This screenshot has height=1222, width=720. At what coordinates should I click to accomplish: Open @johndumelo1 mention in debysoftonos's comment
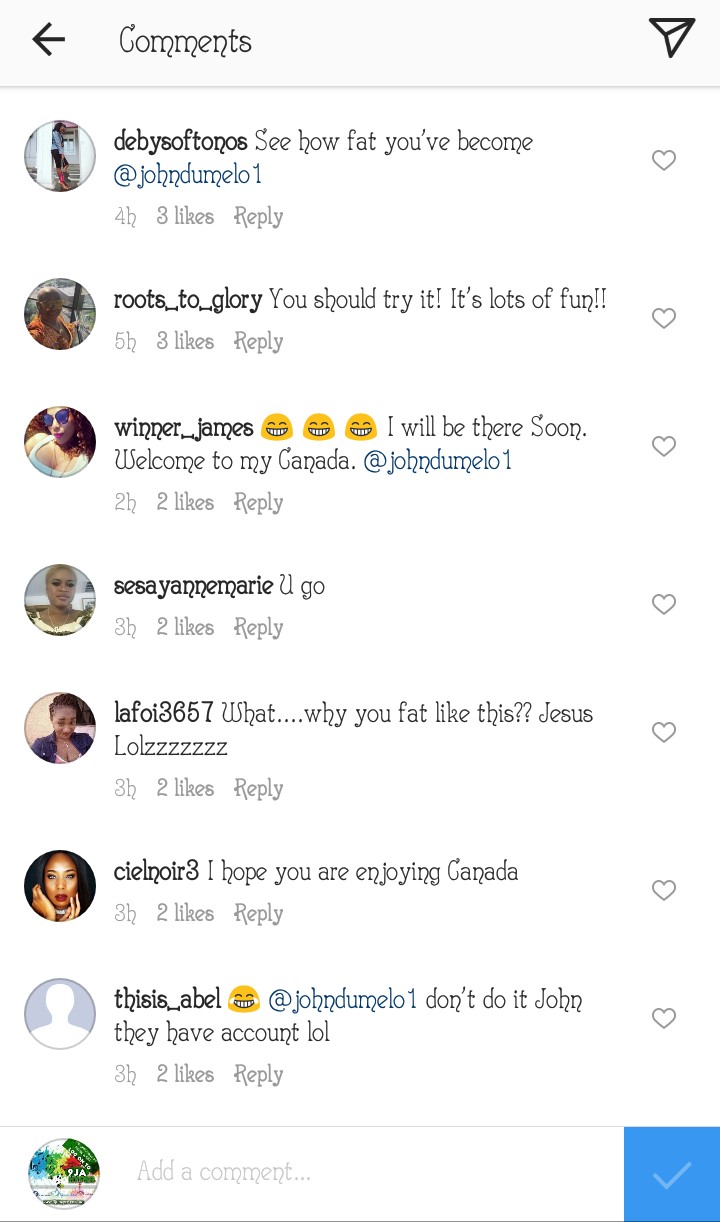click(188, 175)
